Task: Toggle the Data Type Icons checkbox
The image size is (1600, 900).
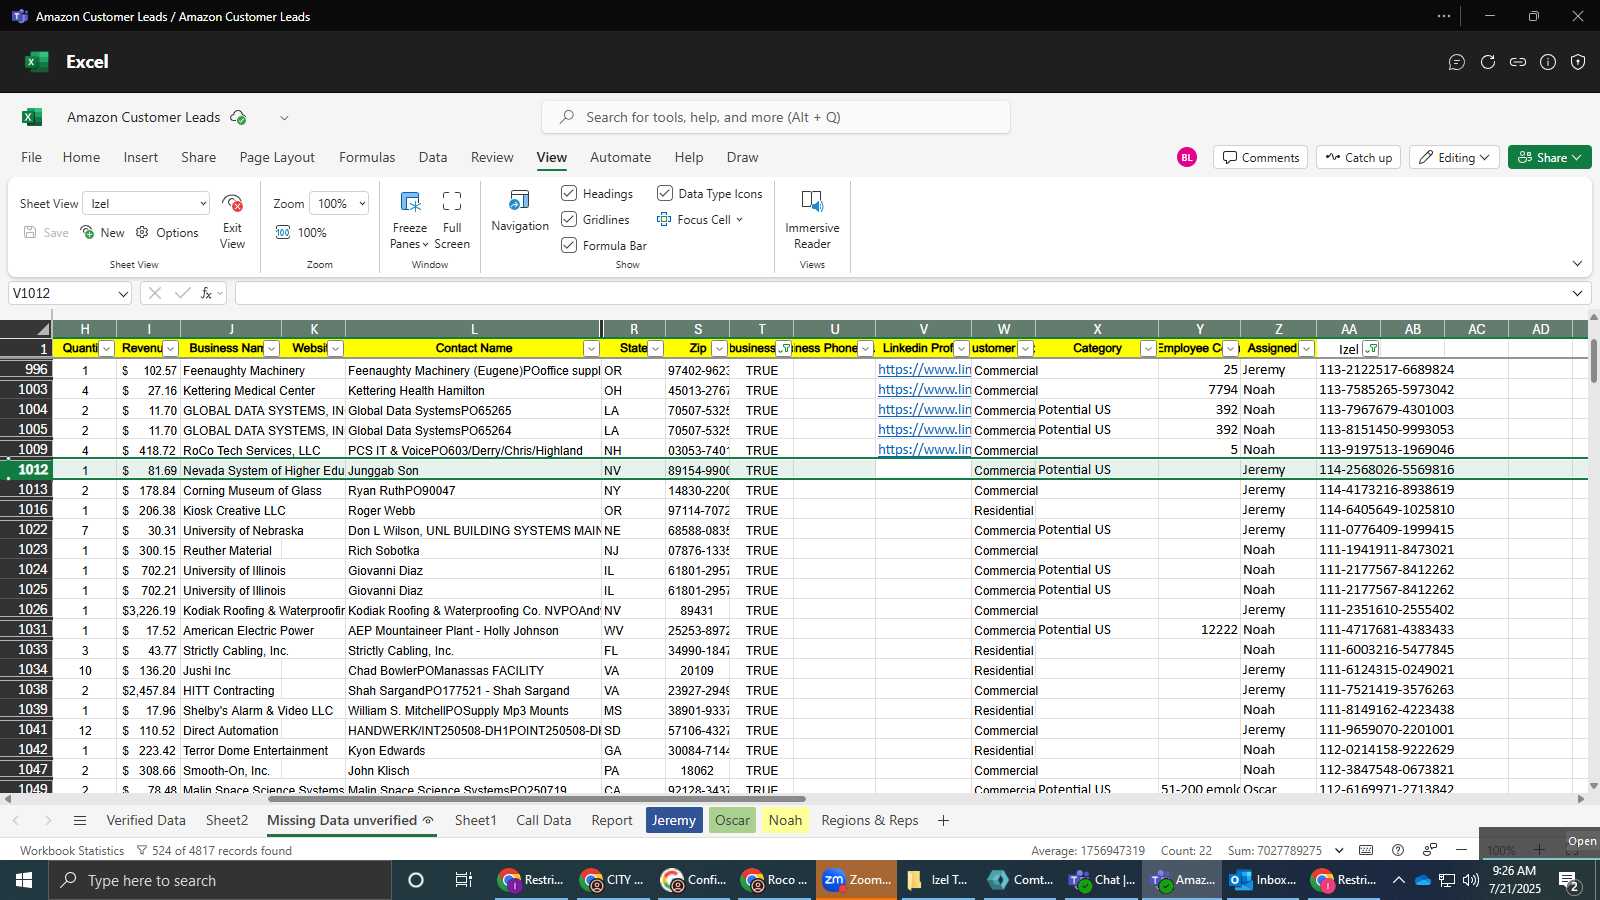Action: coord(665,193)
